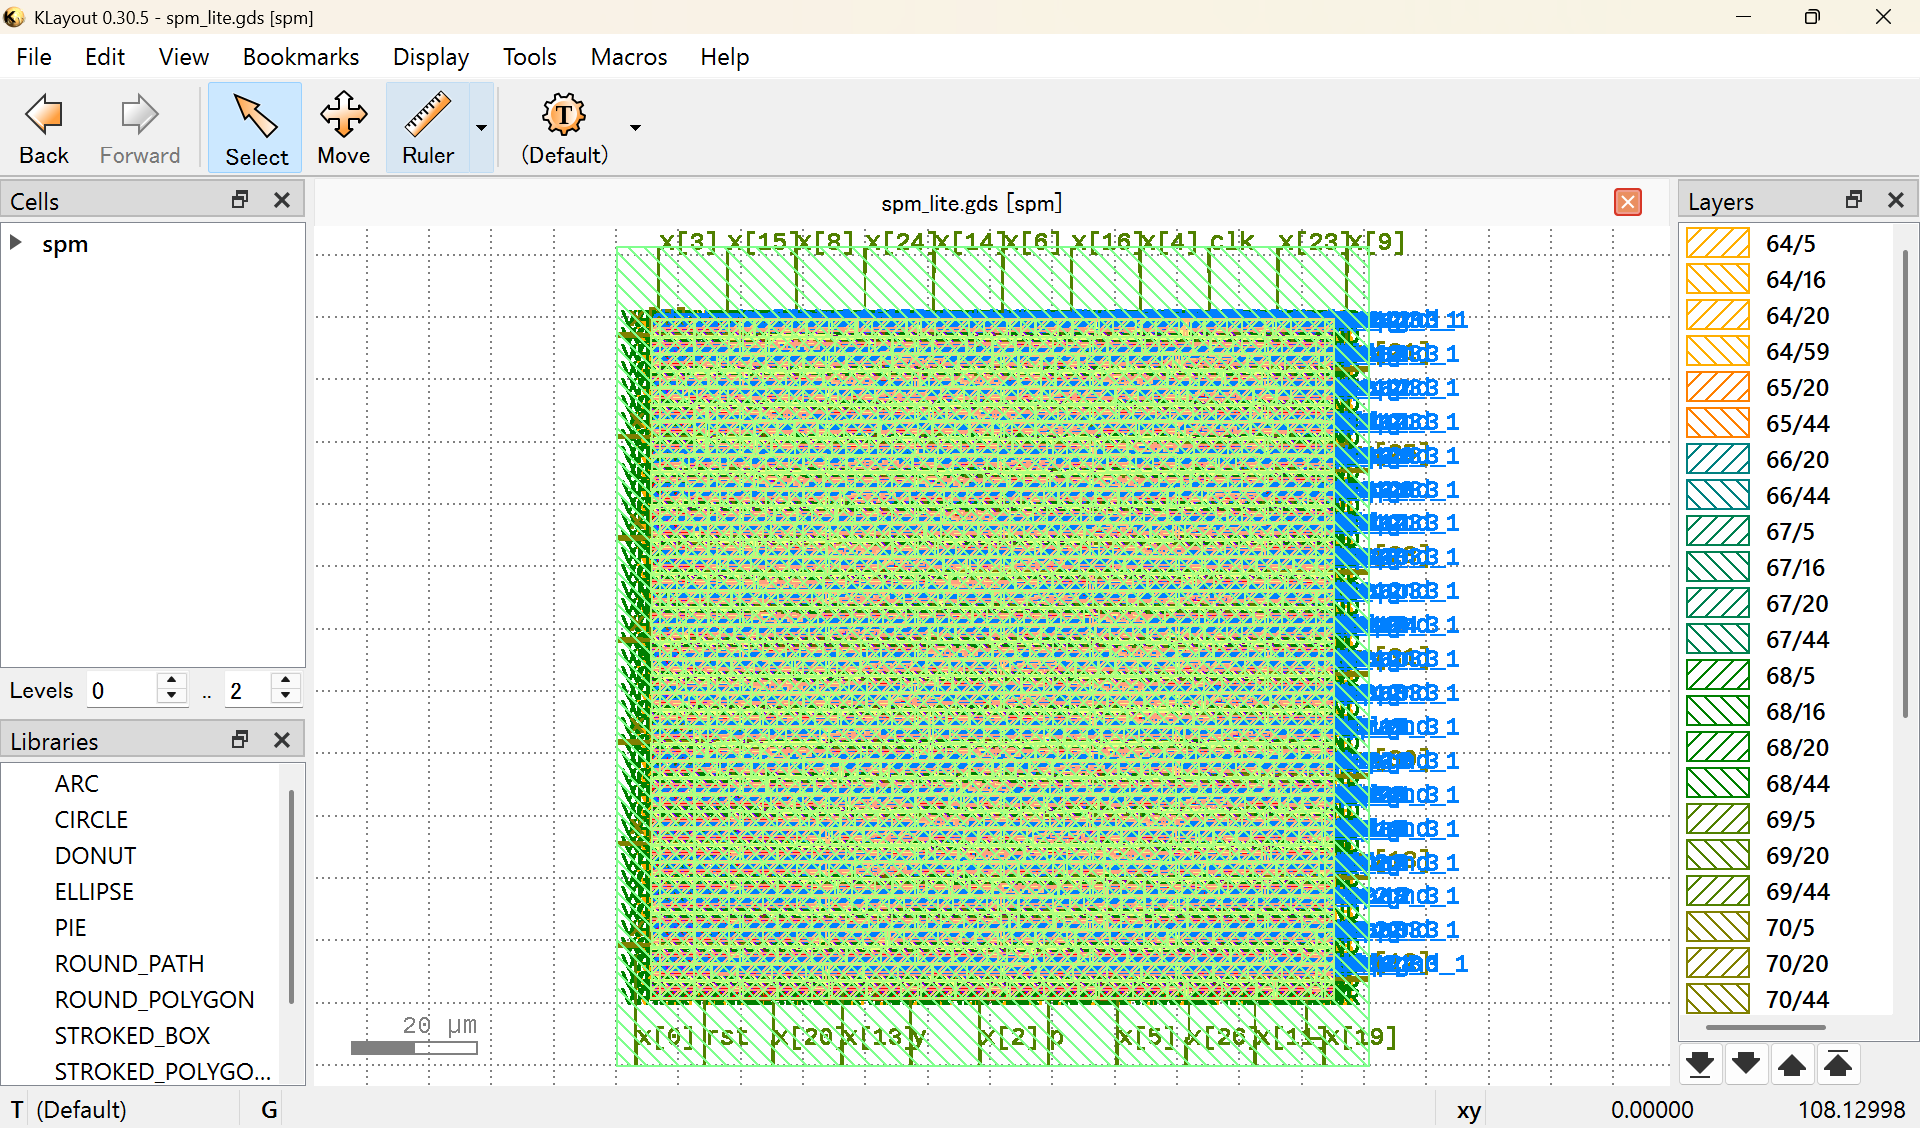
Task: Click the Levels lower bound field
Action: click(122, 691)
